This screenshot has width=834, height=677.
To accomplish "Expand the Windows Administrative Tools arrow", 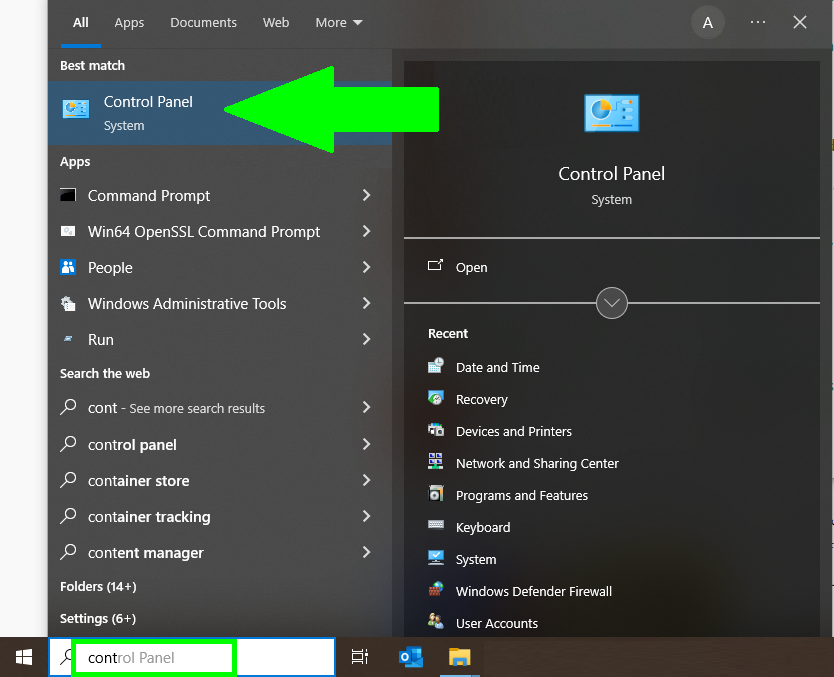I will (366, 304).
